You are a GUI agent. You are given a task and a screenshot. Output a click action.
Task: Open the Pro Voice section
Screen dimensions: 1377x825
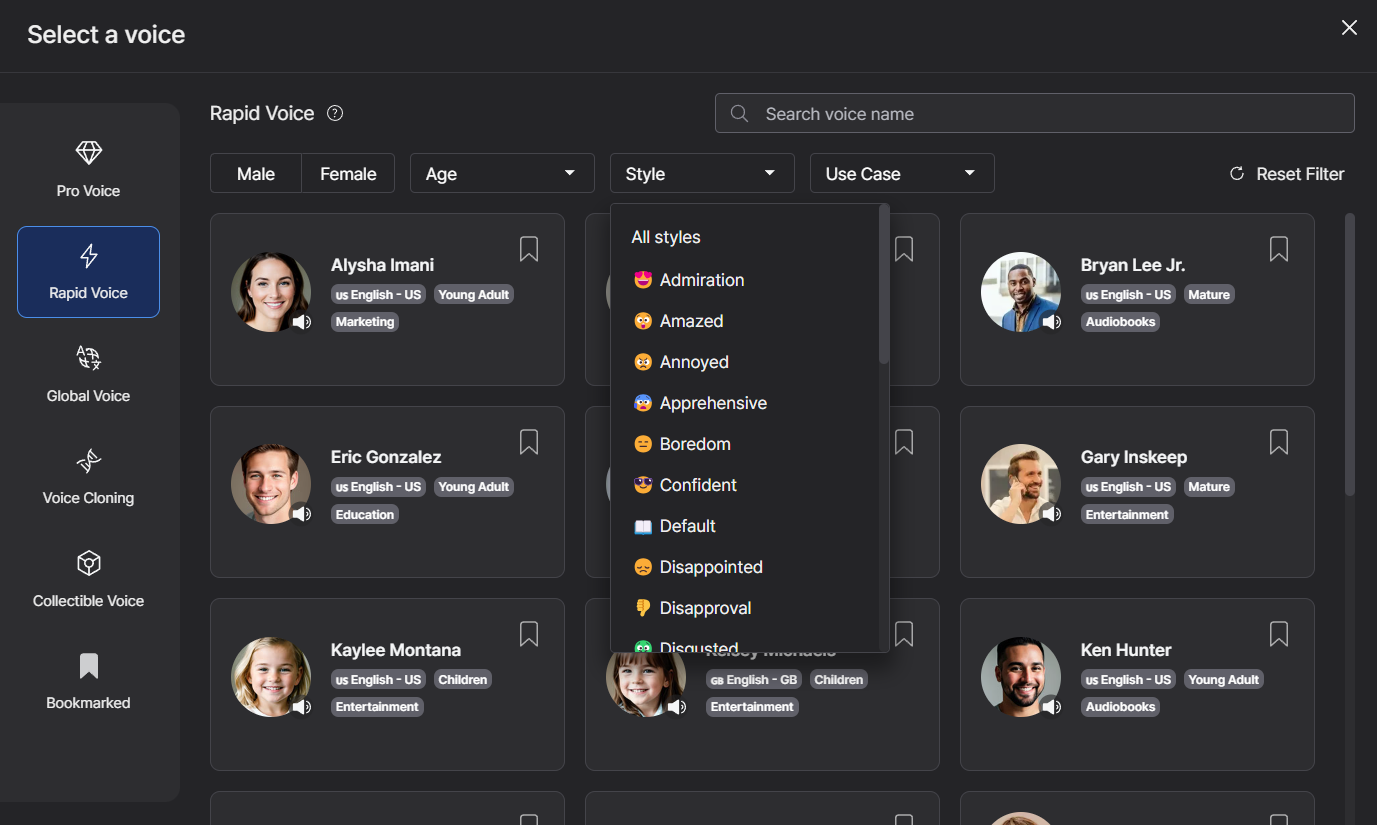(x=88, y=169)
